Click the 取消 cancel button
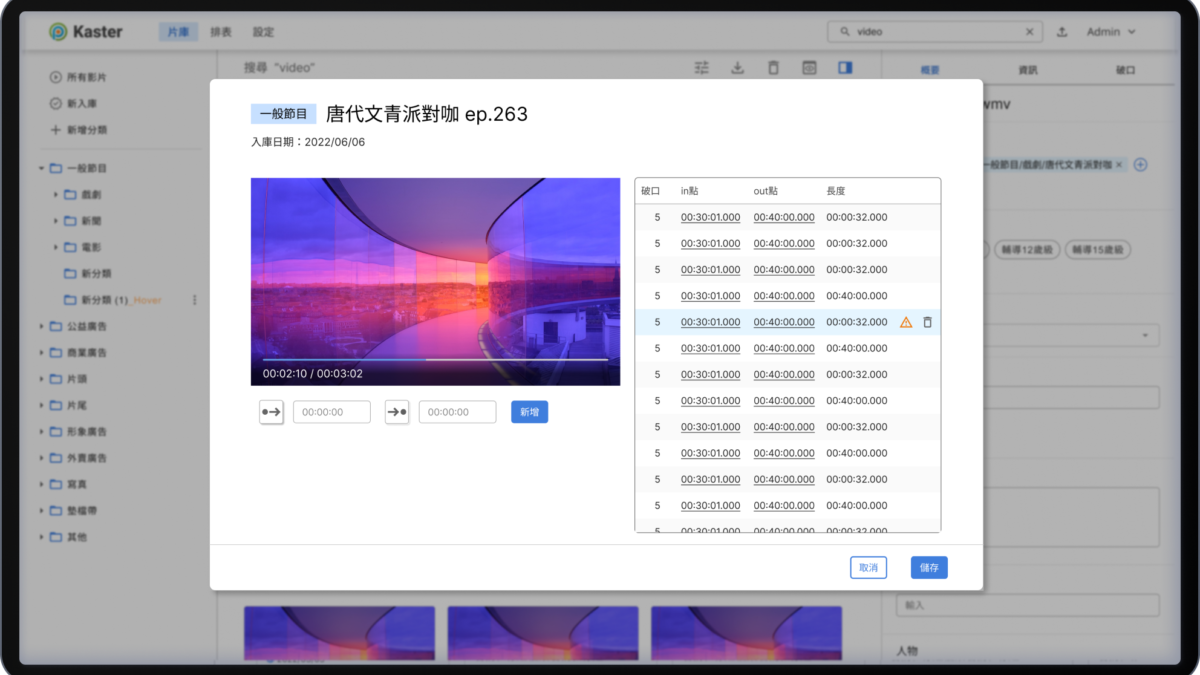 click(868, 568)
